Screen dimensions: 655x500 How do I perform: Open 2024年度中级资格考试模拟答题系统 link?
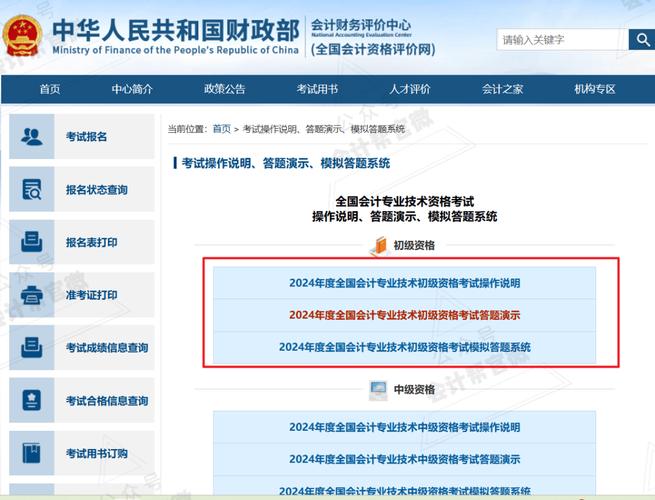[404, 491]
